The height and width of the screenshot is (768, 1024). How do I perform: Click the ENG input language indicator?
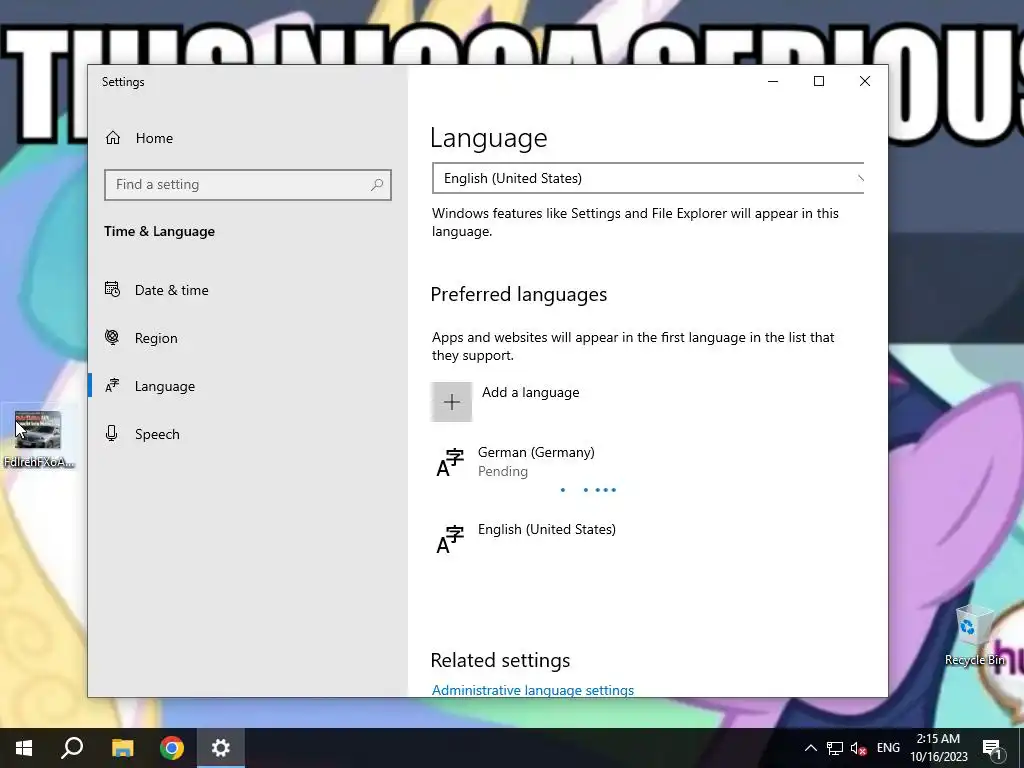888,748
